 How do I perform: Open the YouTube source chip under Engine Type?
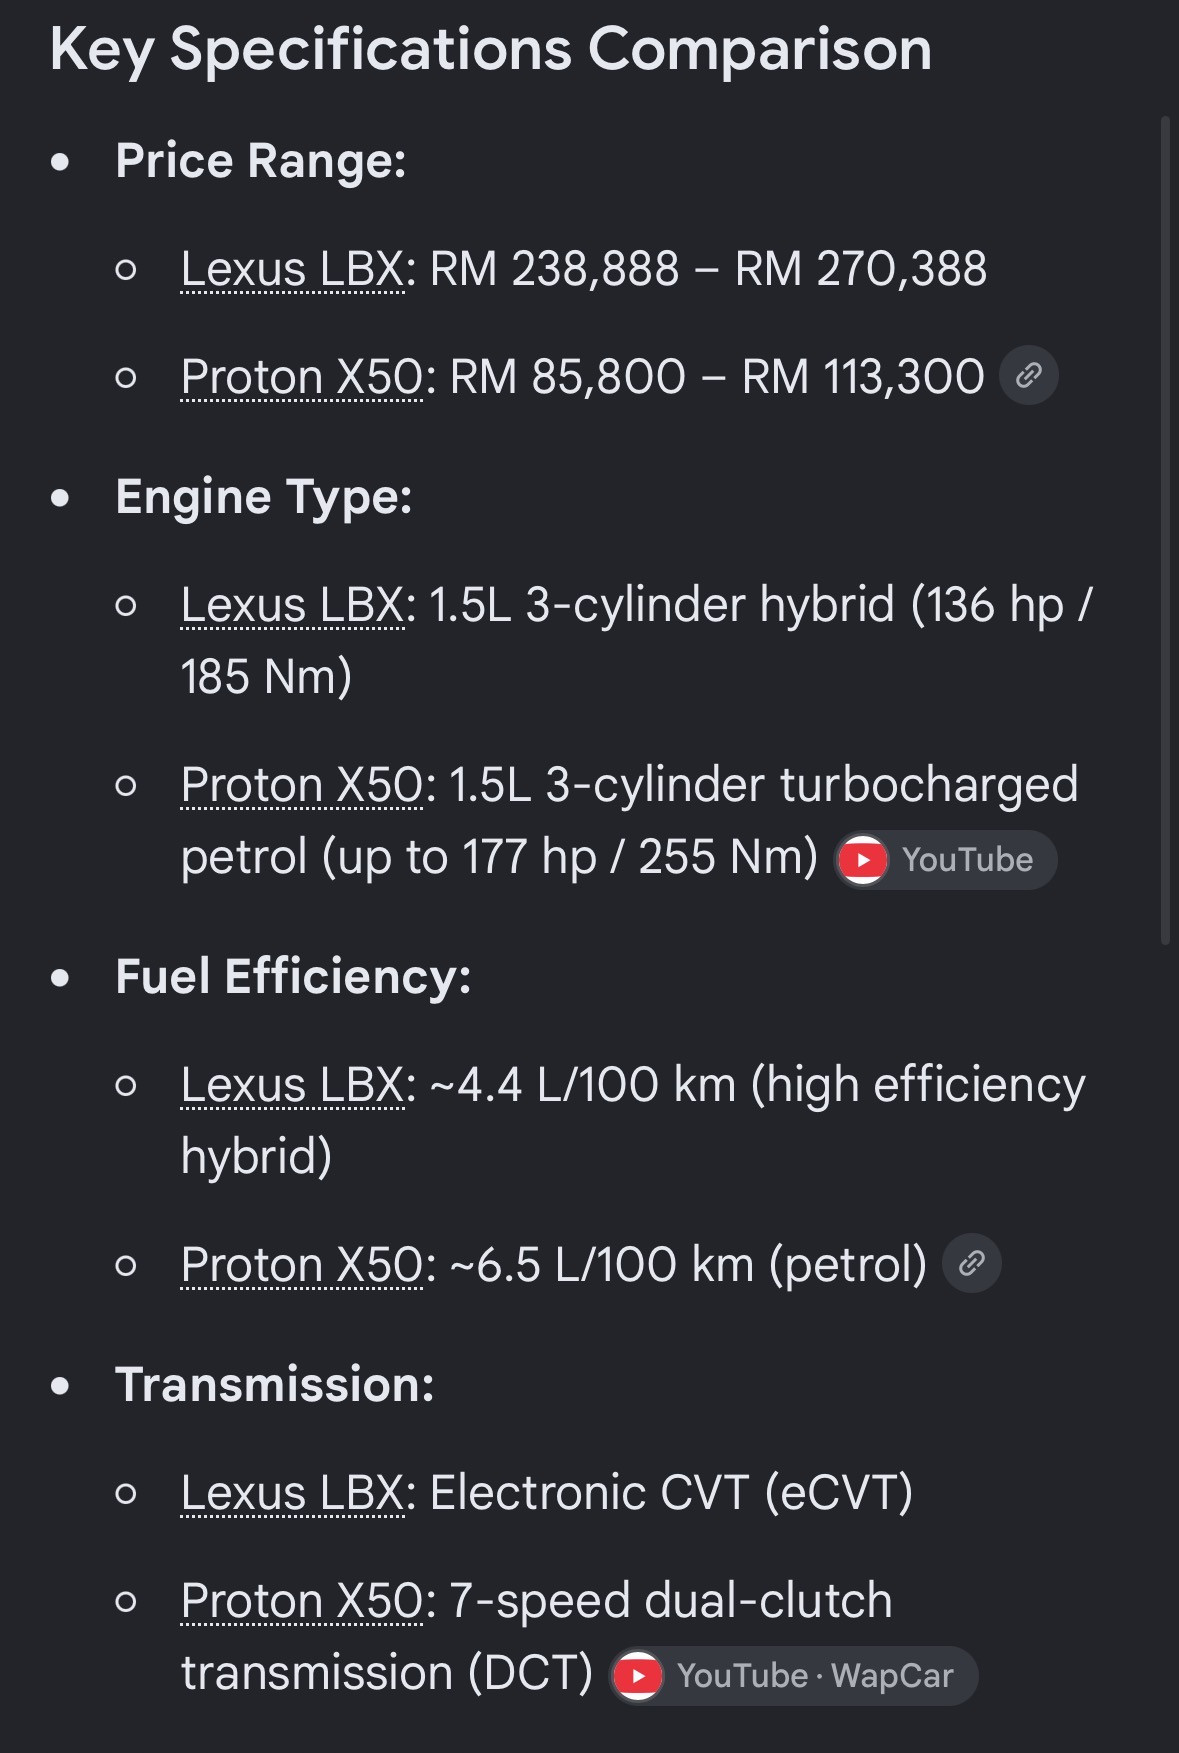(x=946, y=860)
